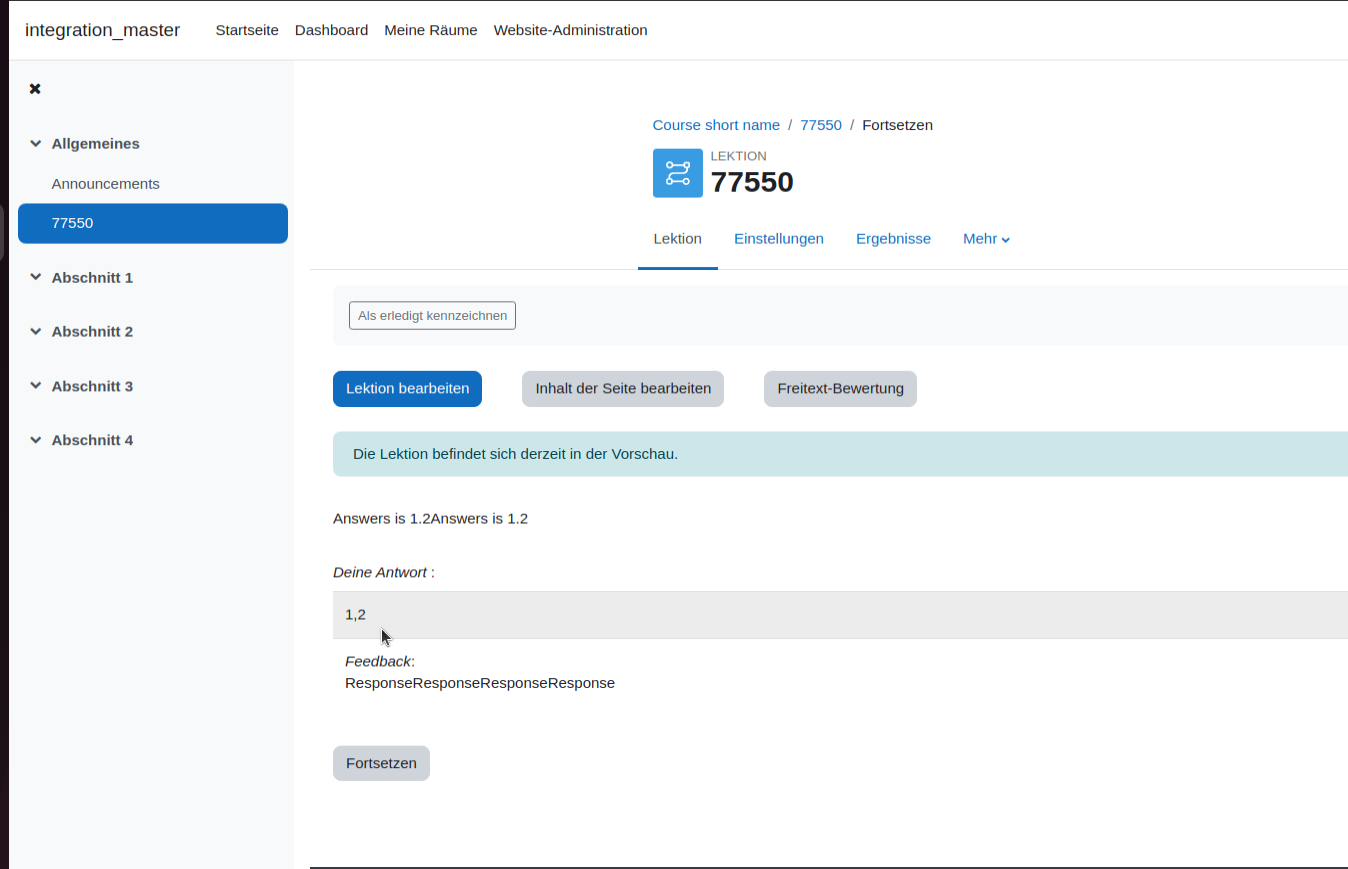Open Dashboard in top navigation

331,30
